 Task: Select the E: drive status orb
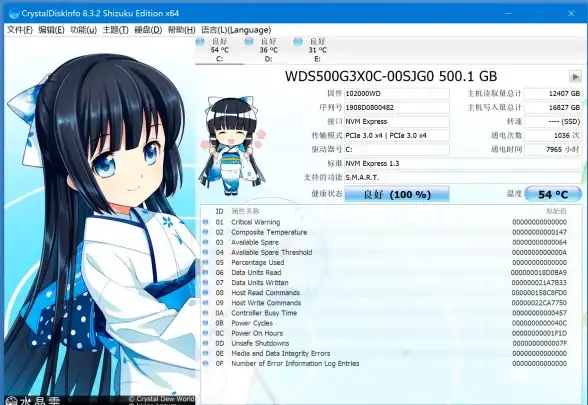[298, 41]
